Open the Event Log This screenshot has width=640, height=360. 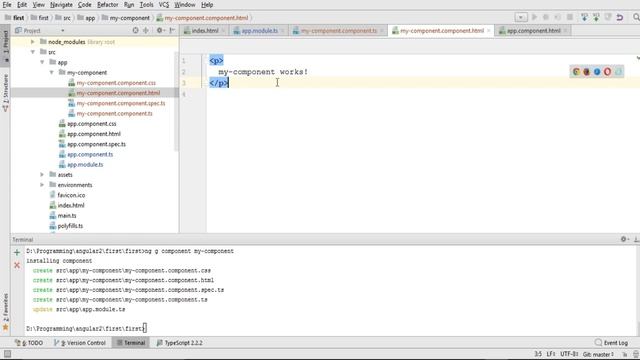click(611, 343)
